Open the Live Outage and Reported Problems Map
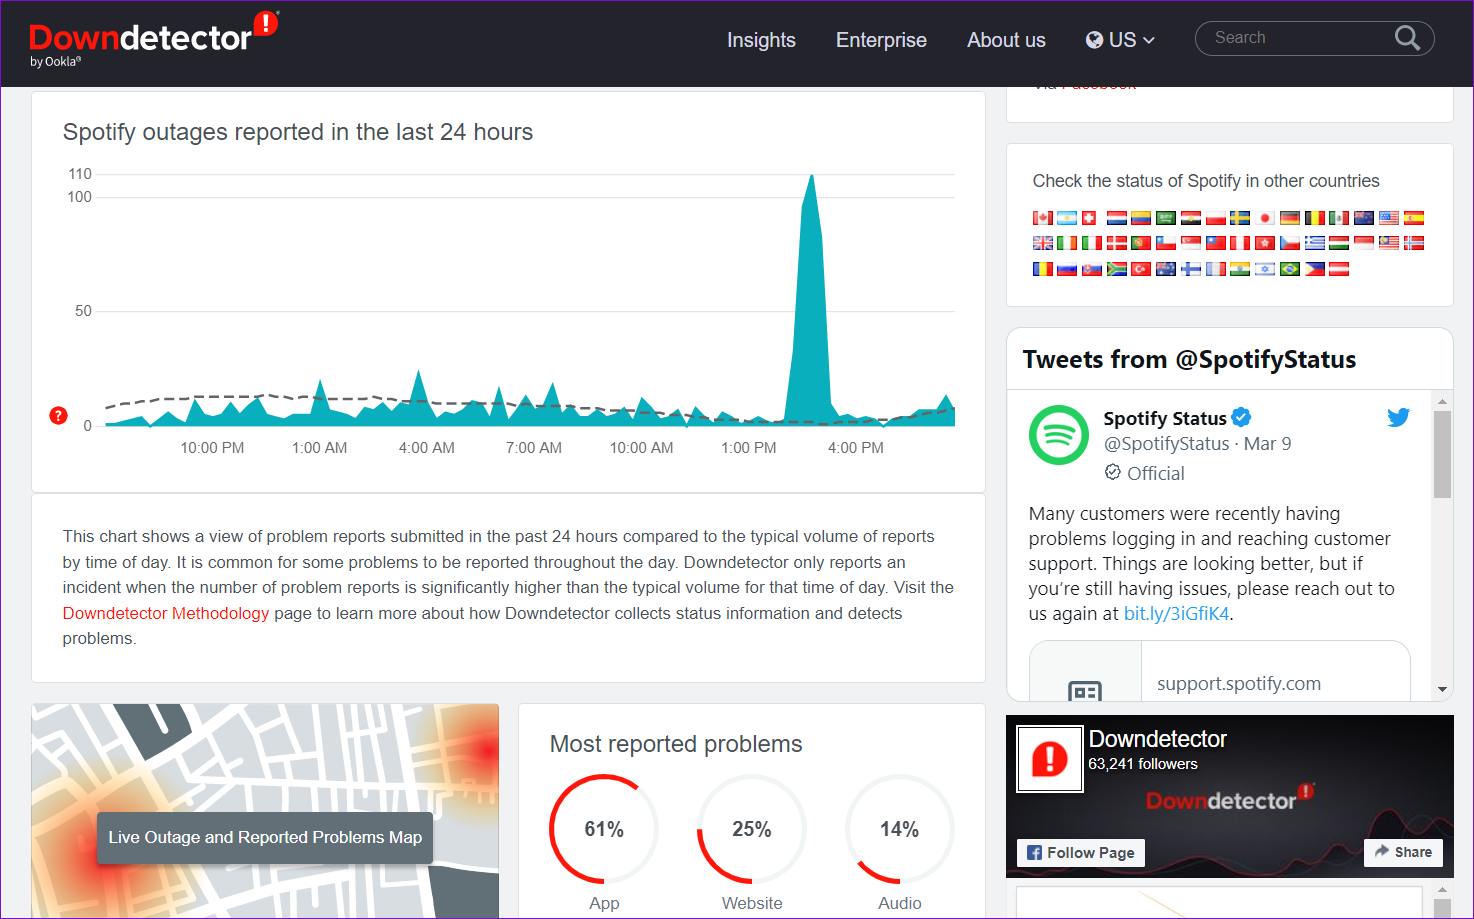Viewport: 1474px width, 919px height. [x=265, y=837]
